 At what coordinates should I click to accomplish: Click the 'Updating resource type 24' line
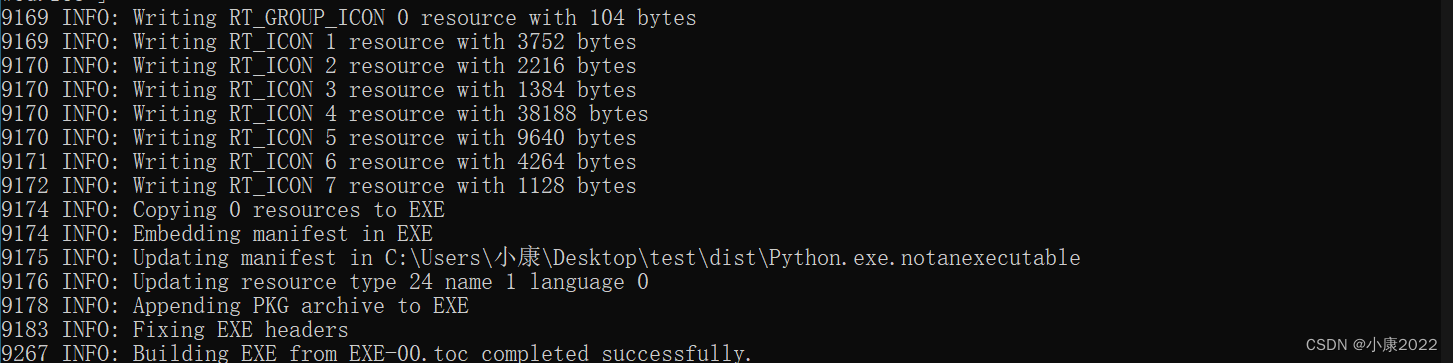pos(324,282)
